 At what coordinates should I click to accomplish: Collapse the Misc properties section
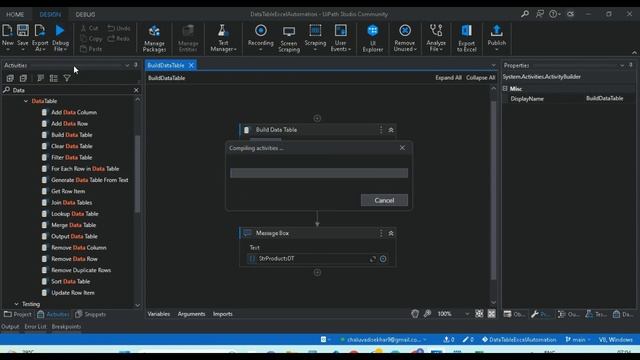505,89
